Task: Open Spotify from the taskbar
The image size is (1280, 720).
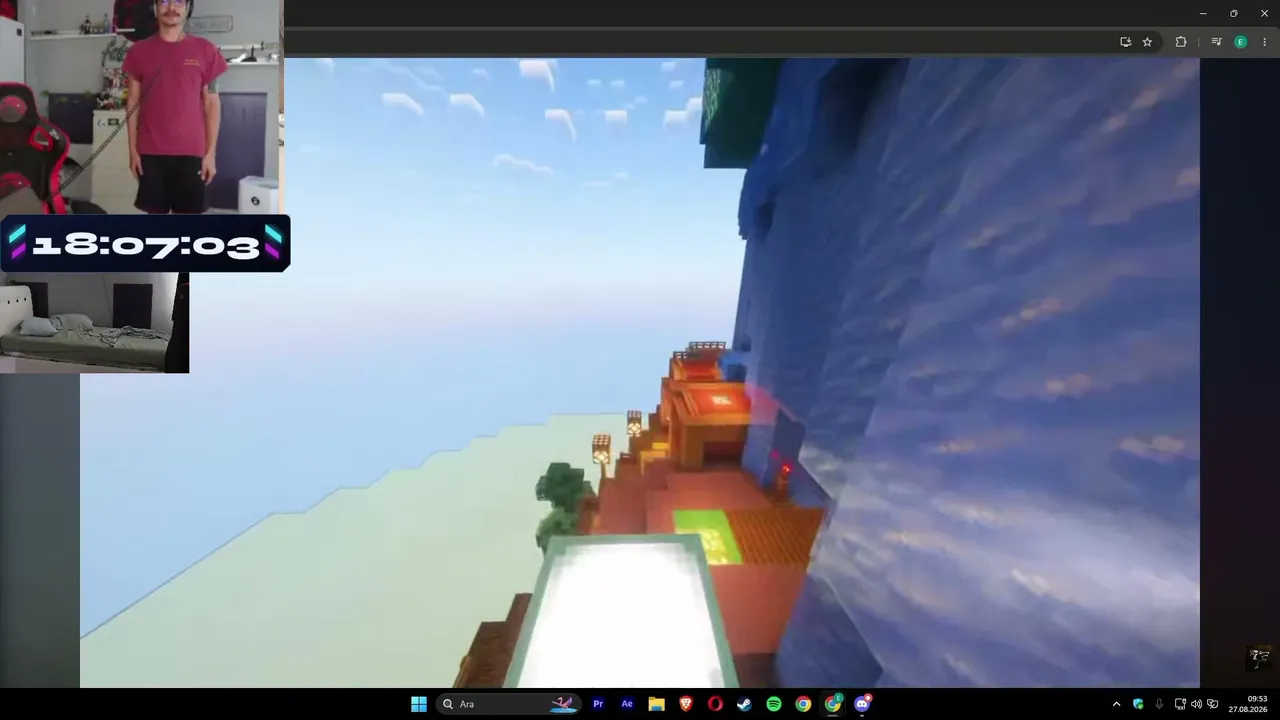Action: 774,704
